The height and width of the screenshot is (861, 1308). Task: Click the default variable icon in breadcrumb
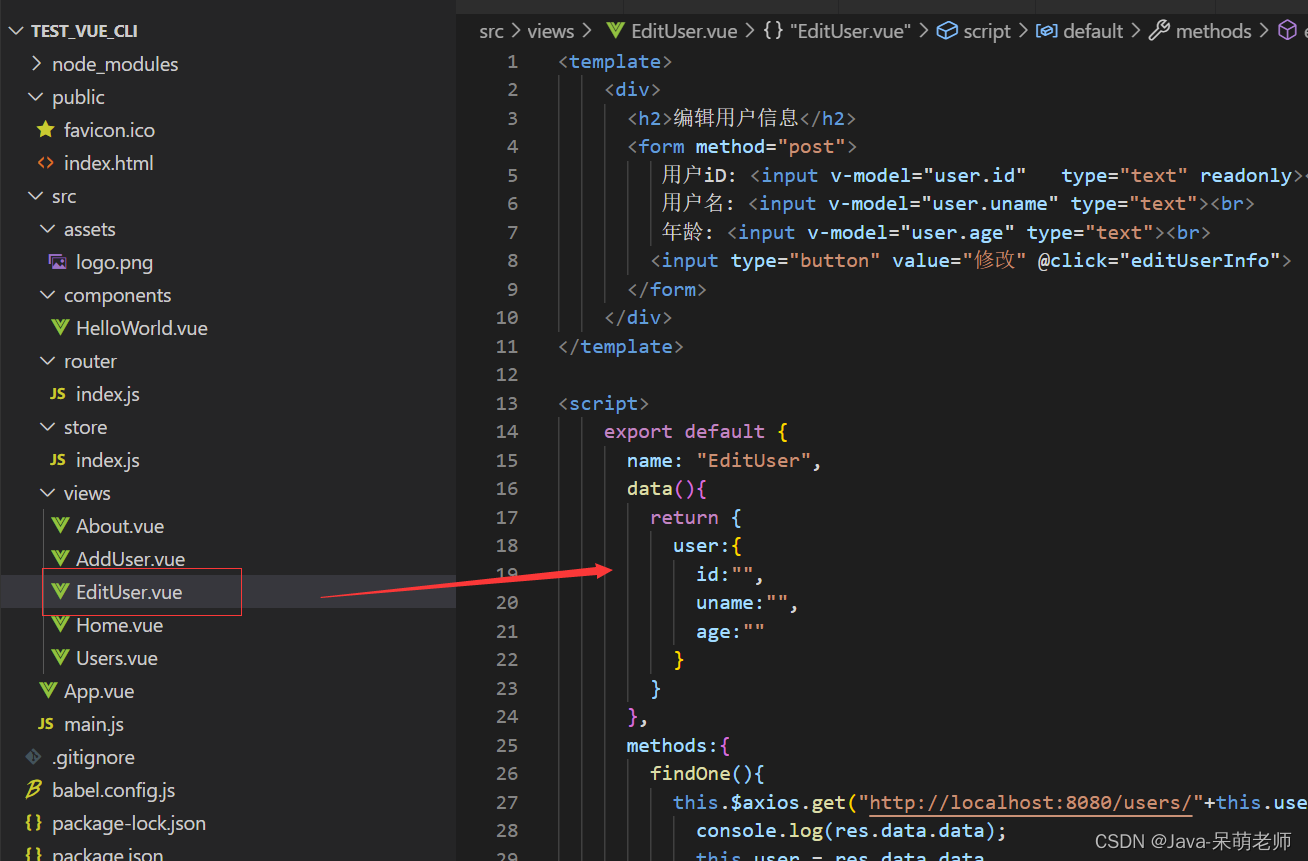tap(1047, 31)
